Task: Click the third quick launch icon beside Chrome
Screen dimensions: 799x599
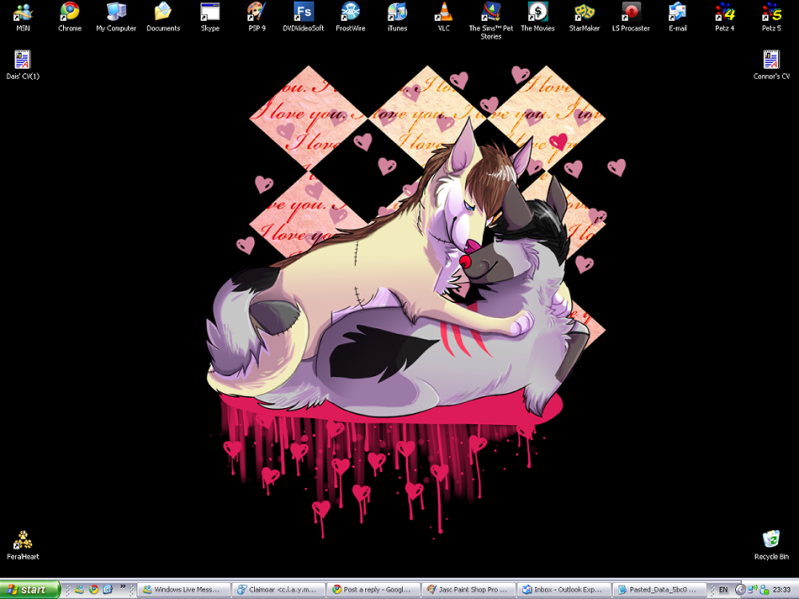Action: (x=108, y=589)
